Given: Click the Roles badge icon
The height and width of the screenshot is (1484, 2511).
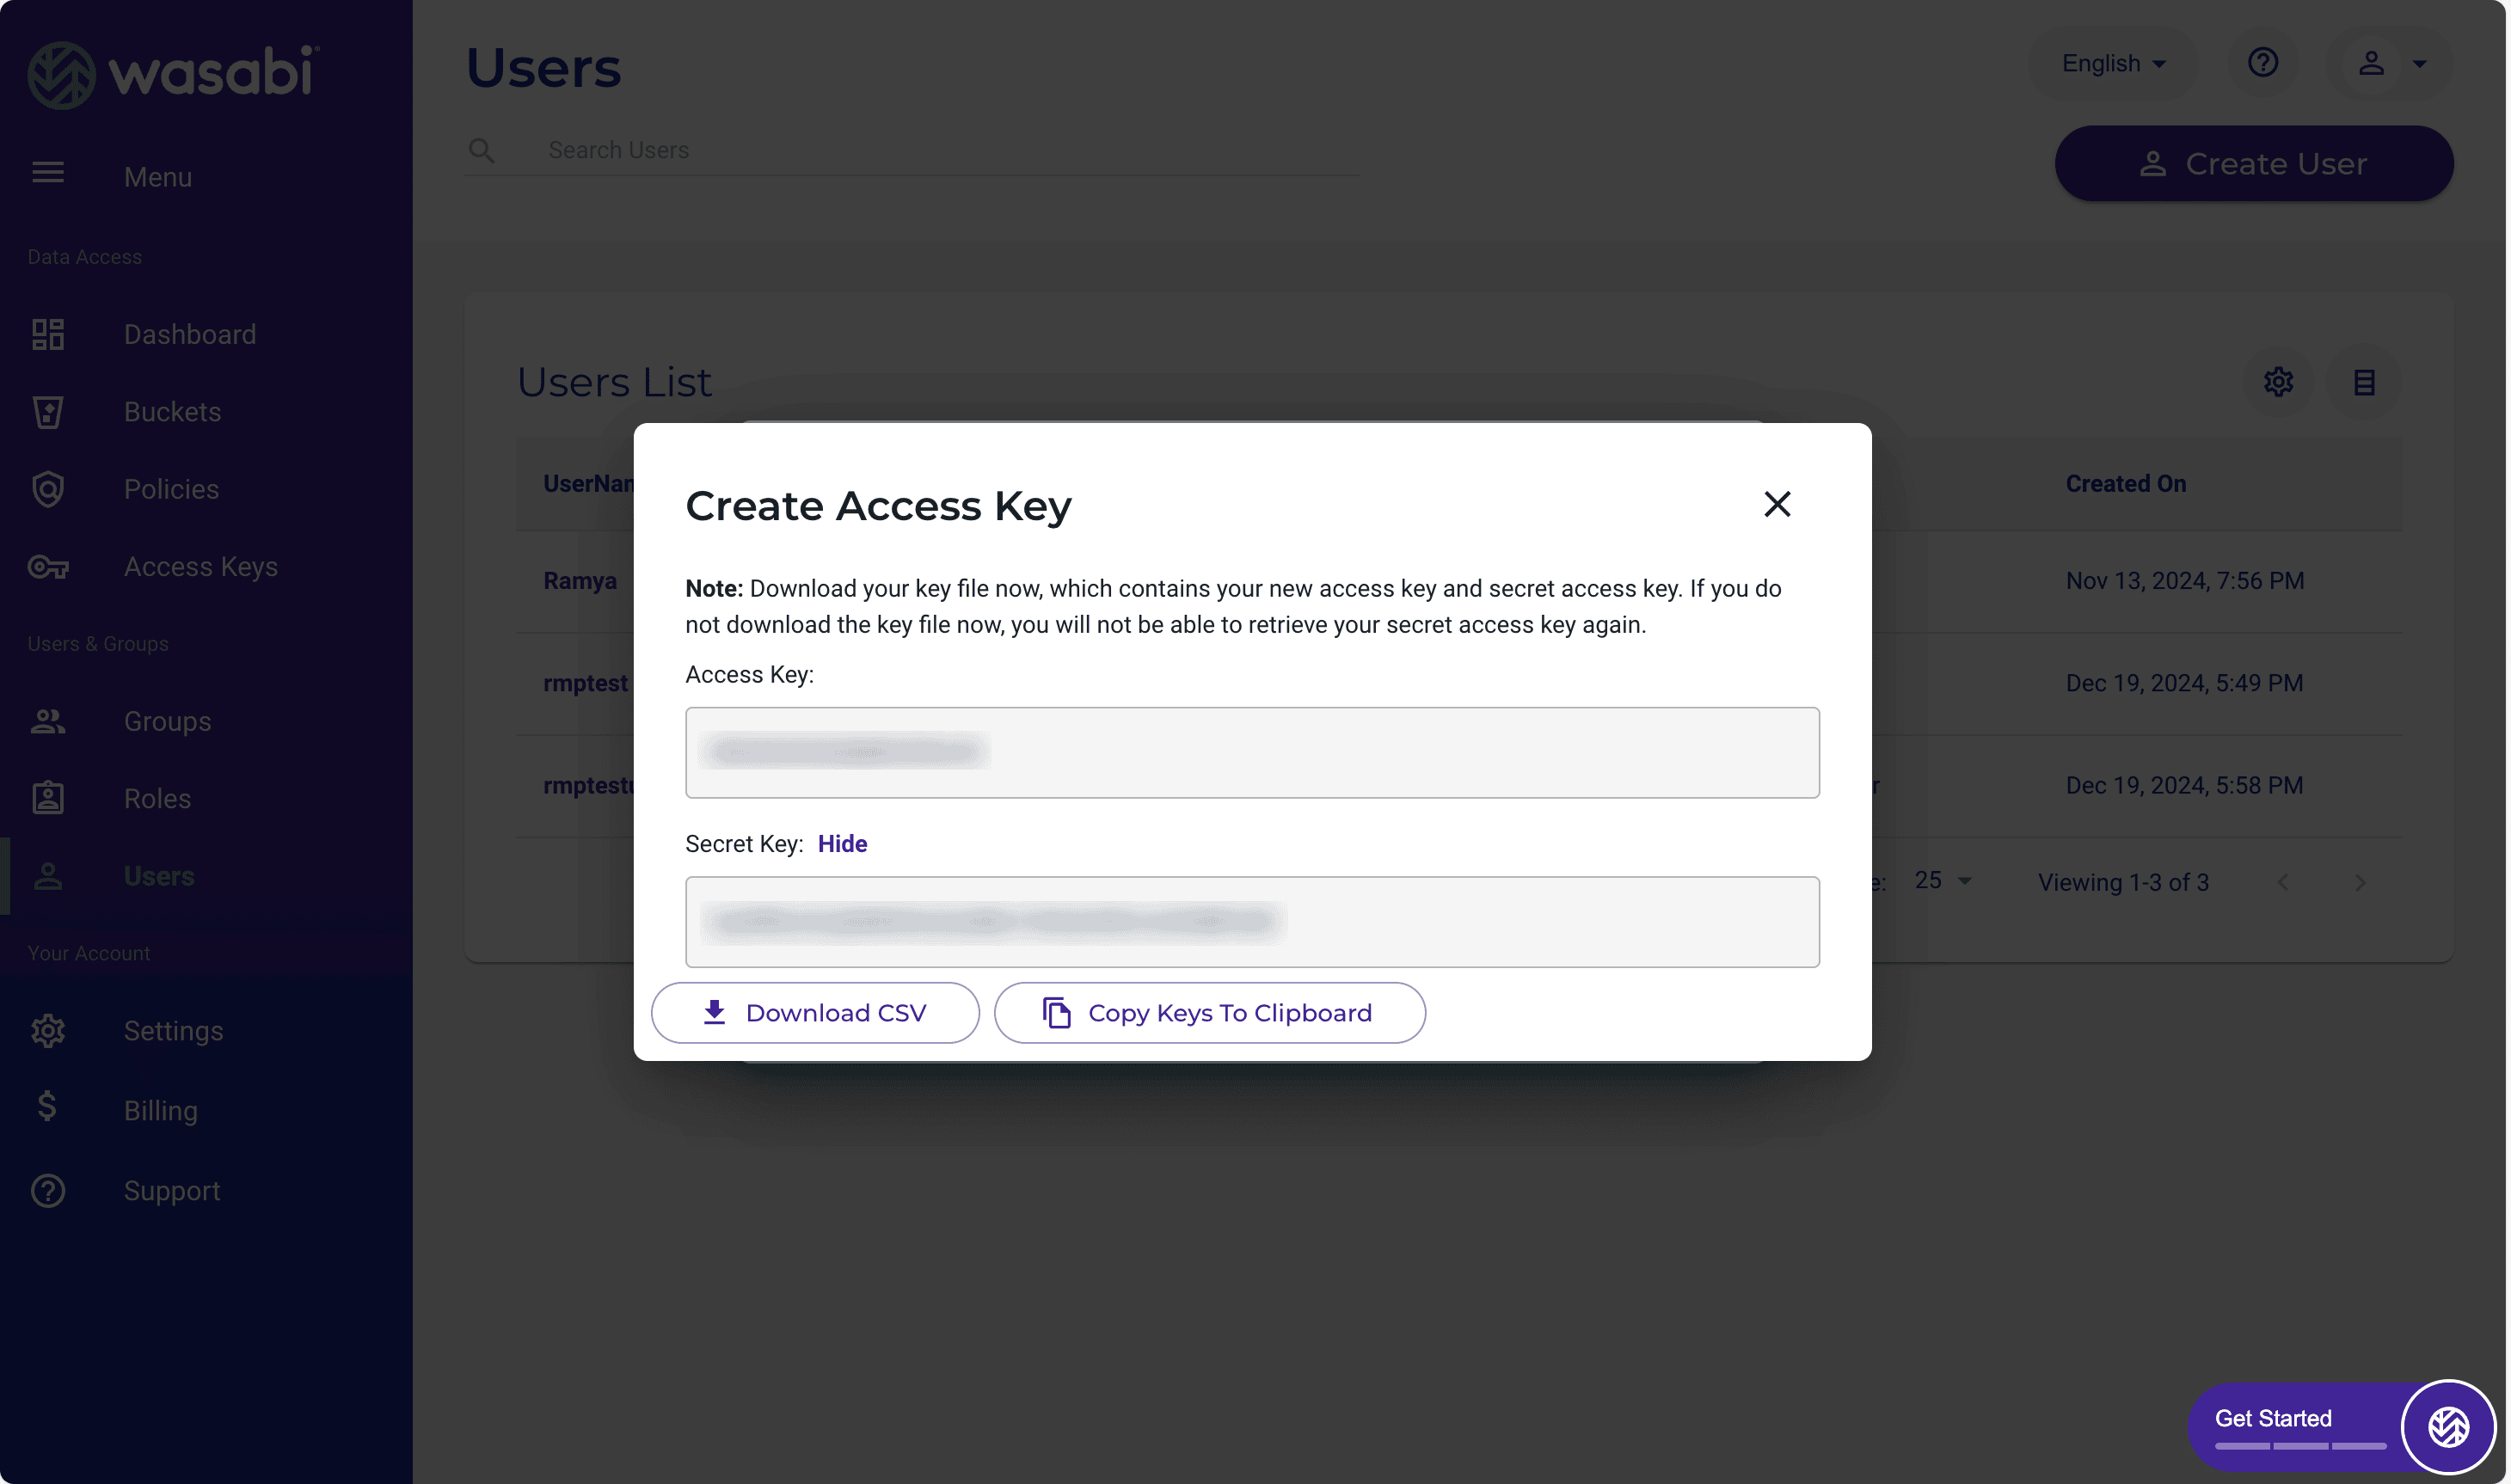Looking at the screenshot, I should [48, 798].
